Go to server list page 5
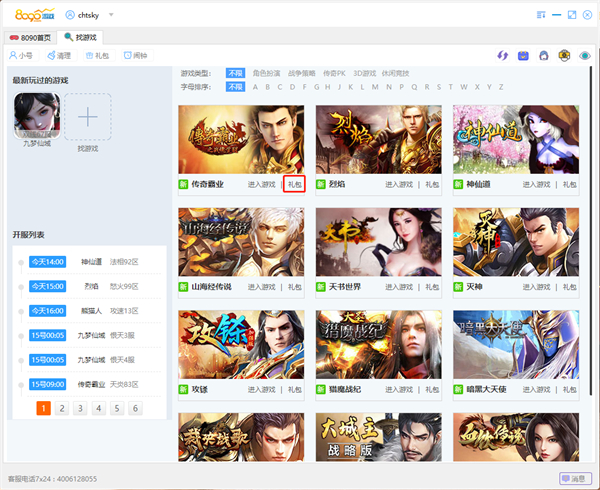 click(117, 408)
